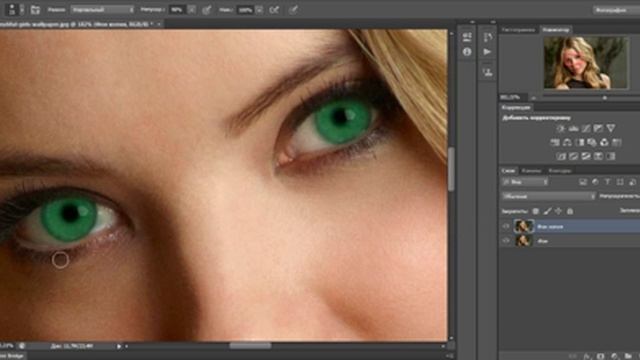Add a Hue/Saturation adjustment layer
The width and height of the screenshot is (640, 360).
pos(555,142)
